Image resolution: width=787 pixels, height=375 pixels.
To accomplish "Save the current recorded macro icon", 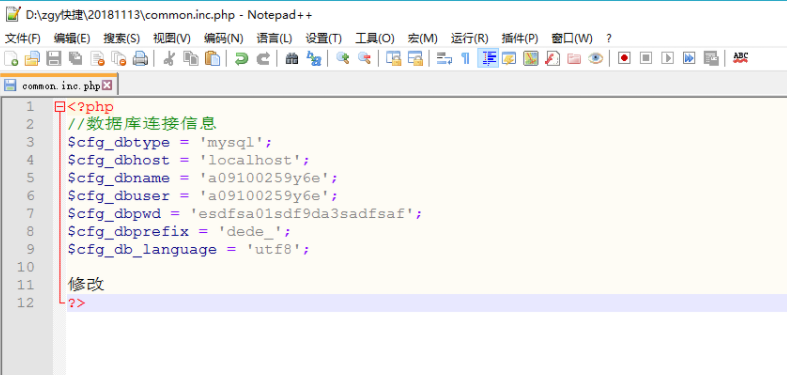I will tap(711, 58).
